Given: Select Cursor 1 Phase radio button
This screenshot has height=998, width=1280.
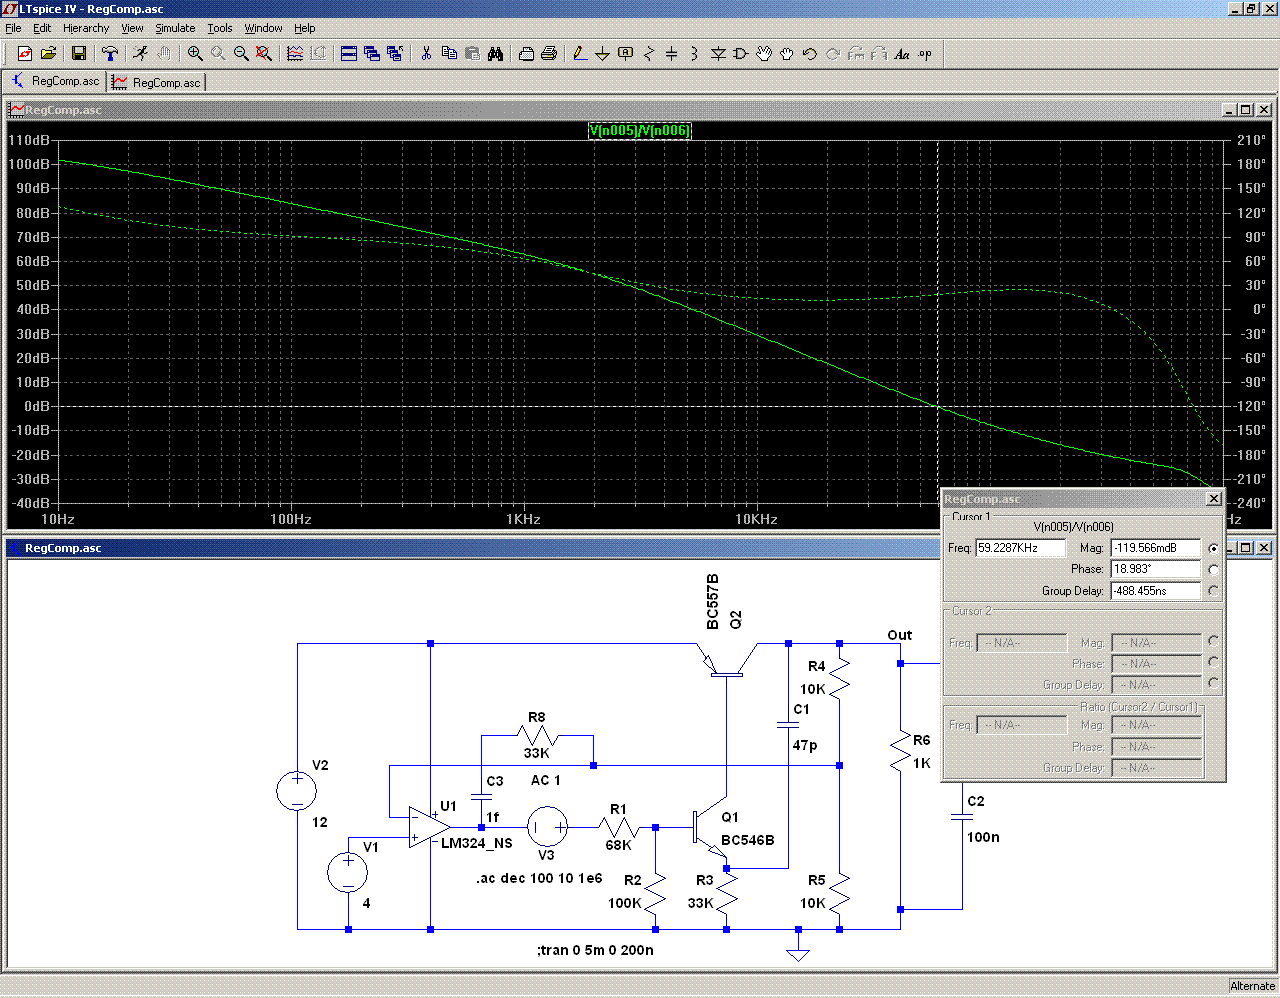Looking at the screenshot, I should (x=1213, y=569).
